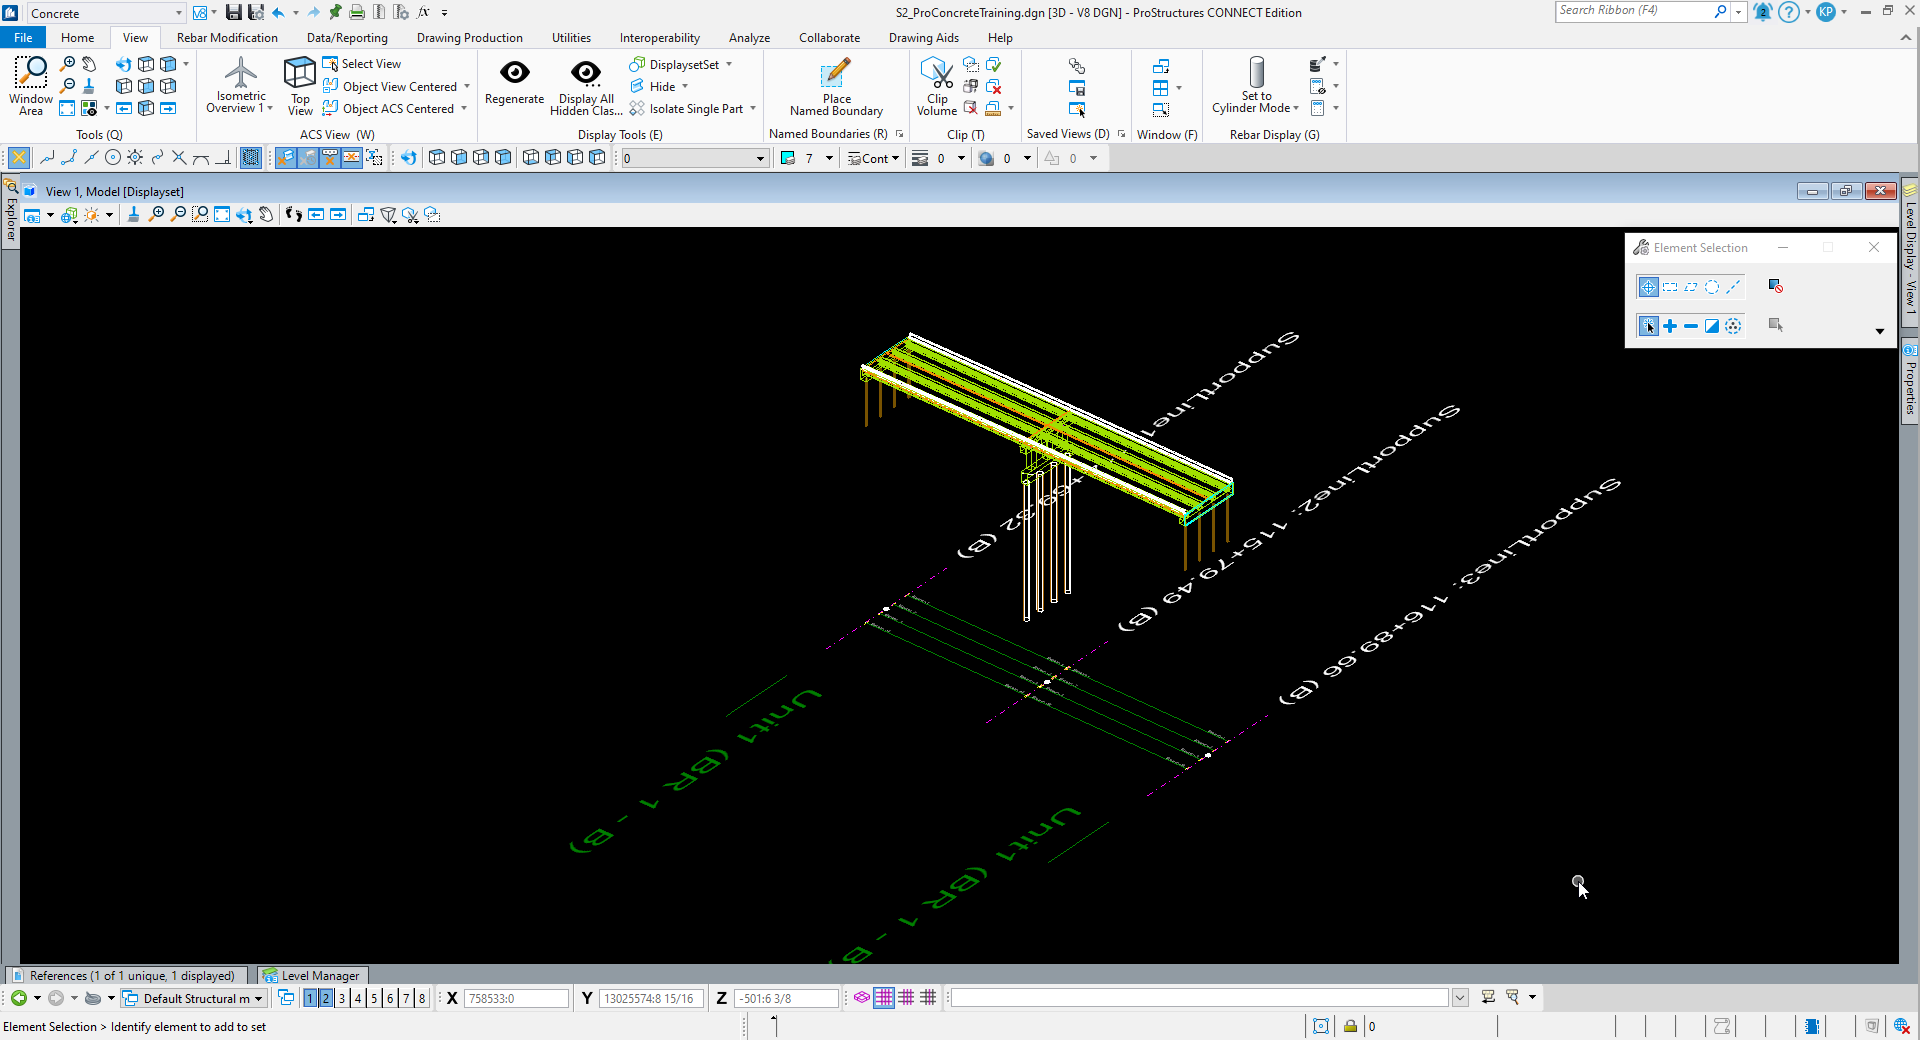
Task: Switch to the Drawing Production tab
Action: click(469, 38)
